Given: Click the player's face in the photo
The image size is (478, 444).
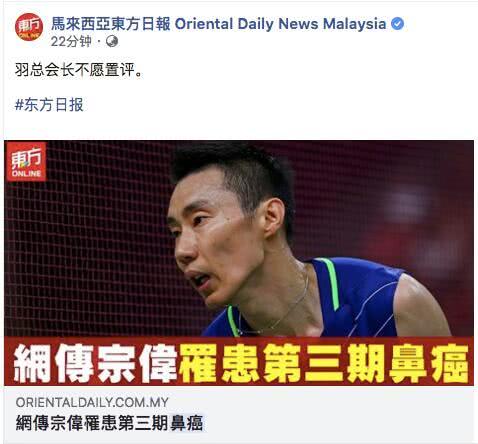Looking at the screenshot, I should [213, 240].
